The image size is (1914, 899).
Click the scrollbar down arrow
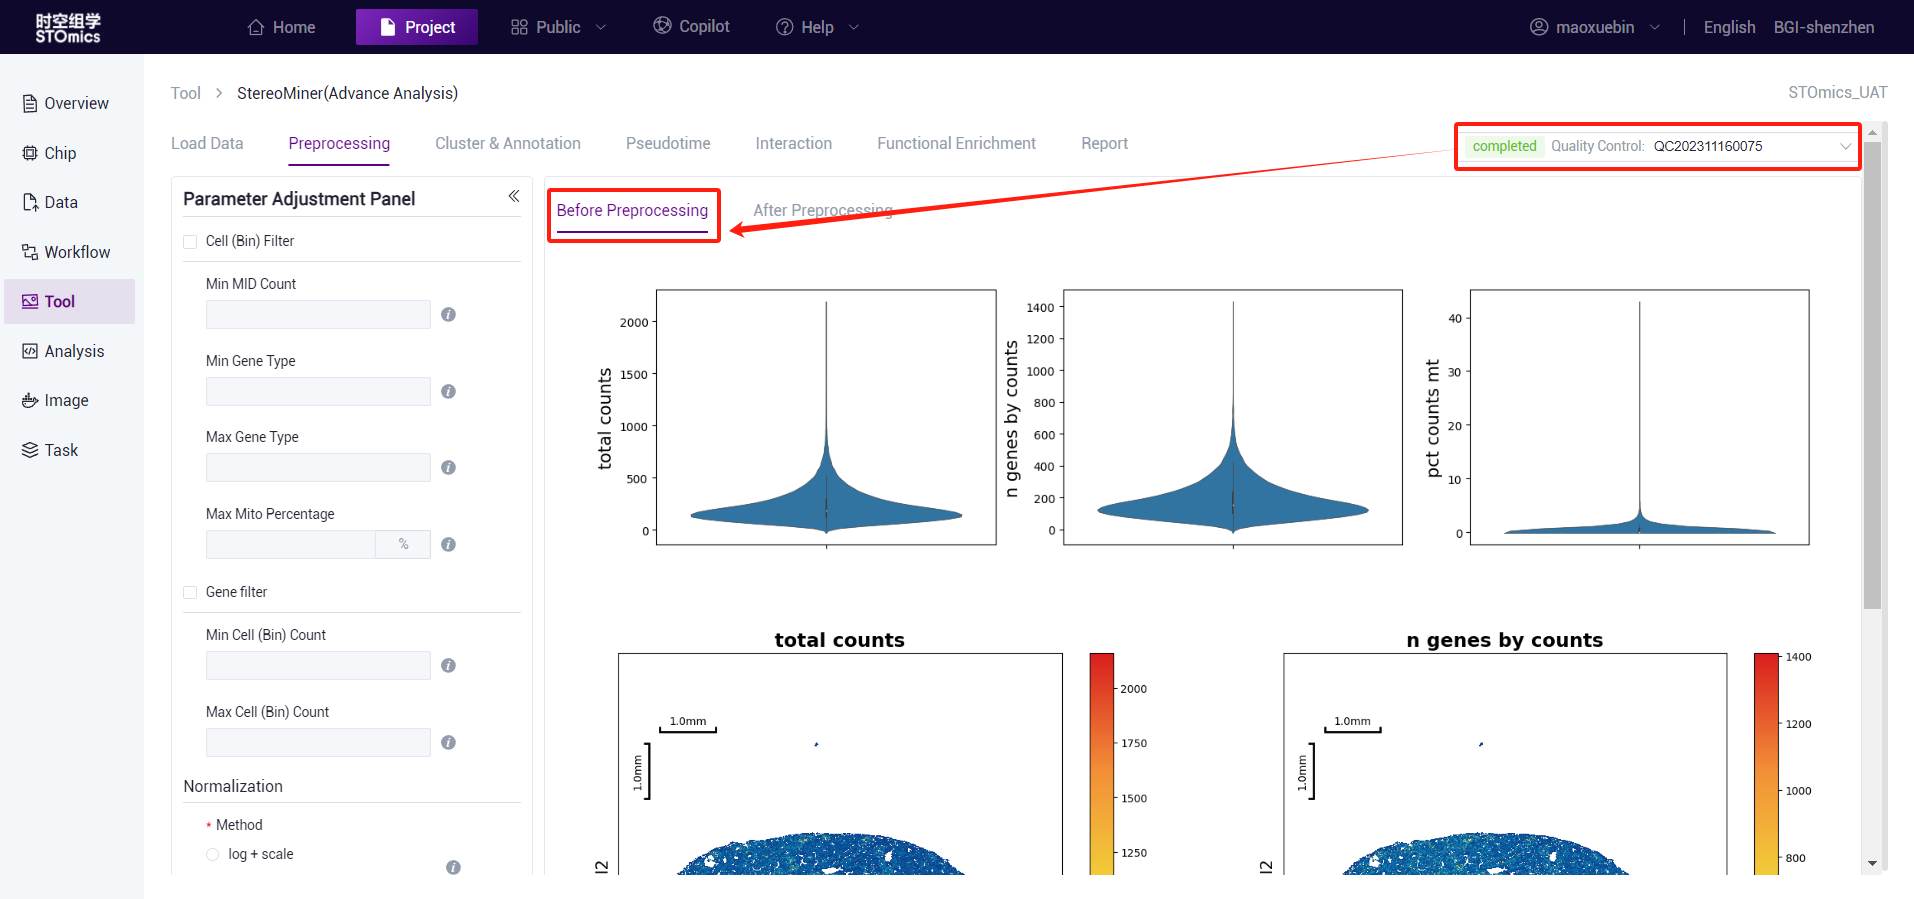(x=1872, y=863)
